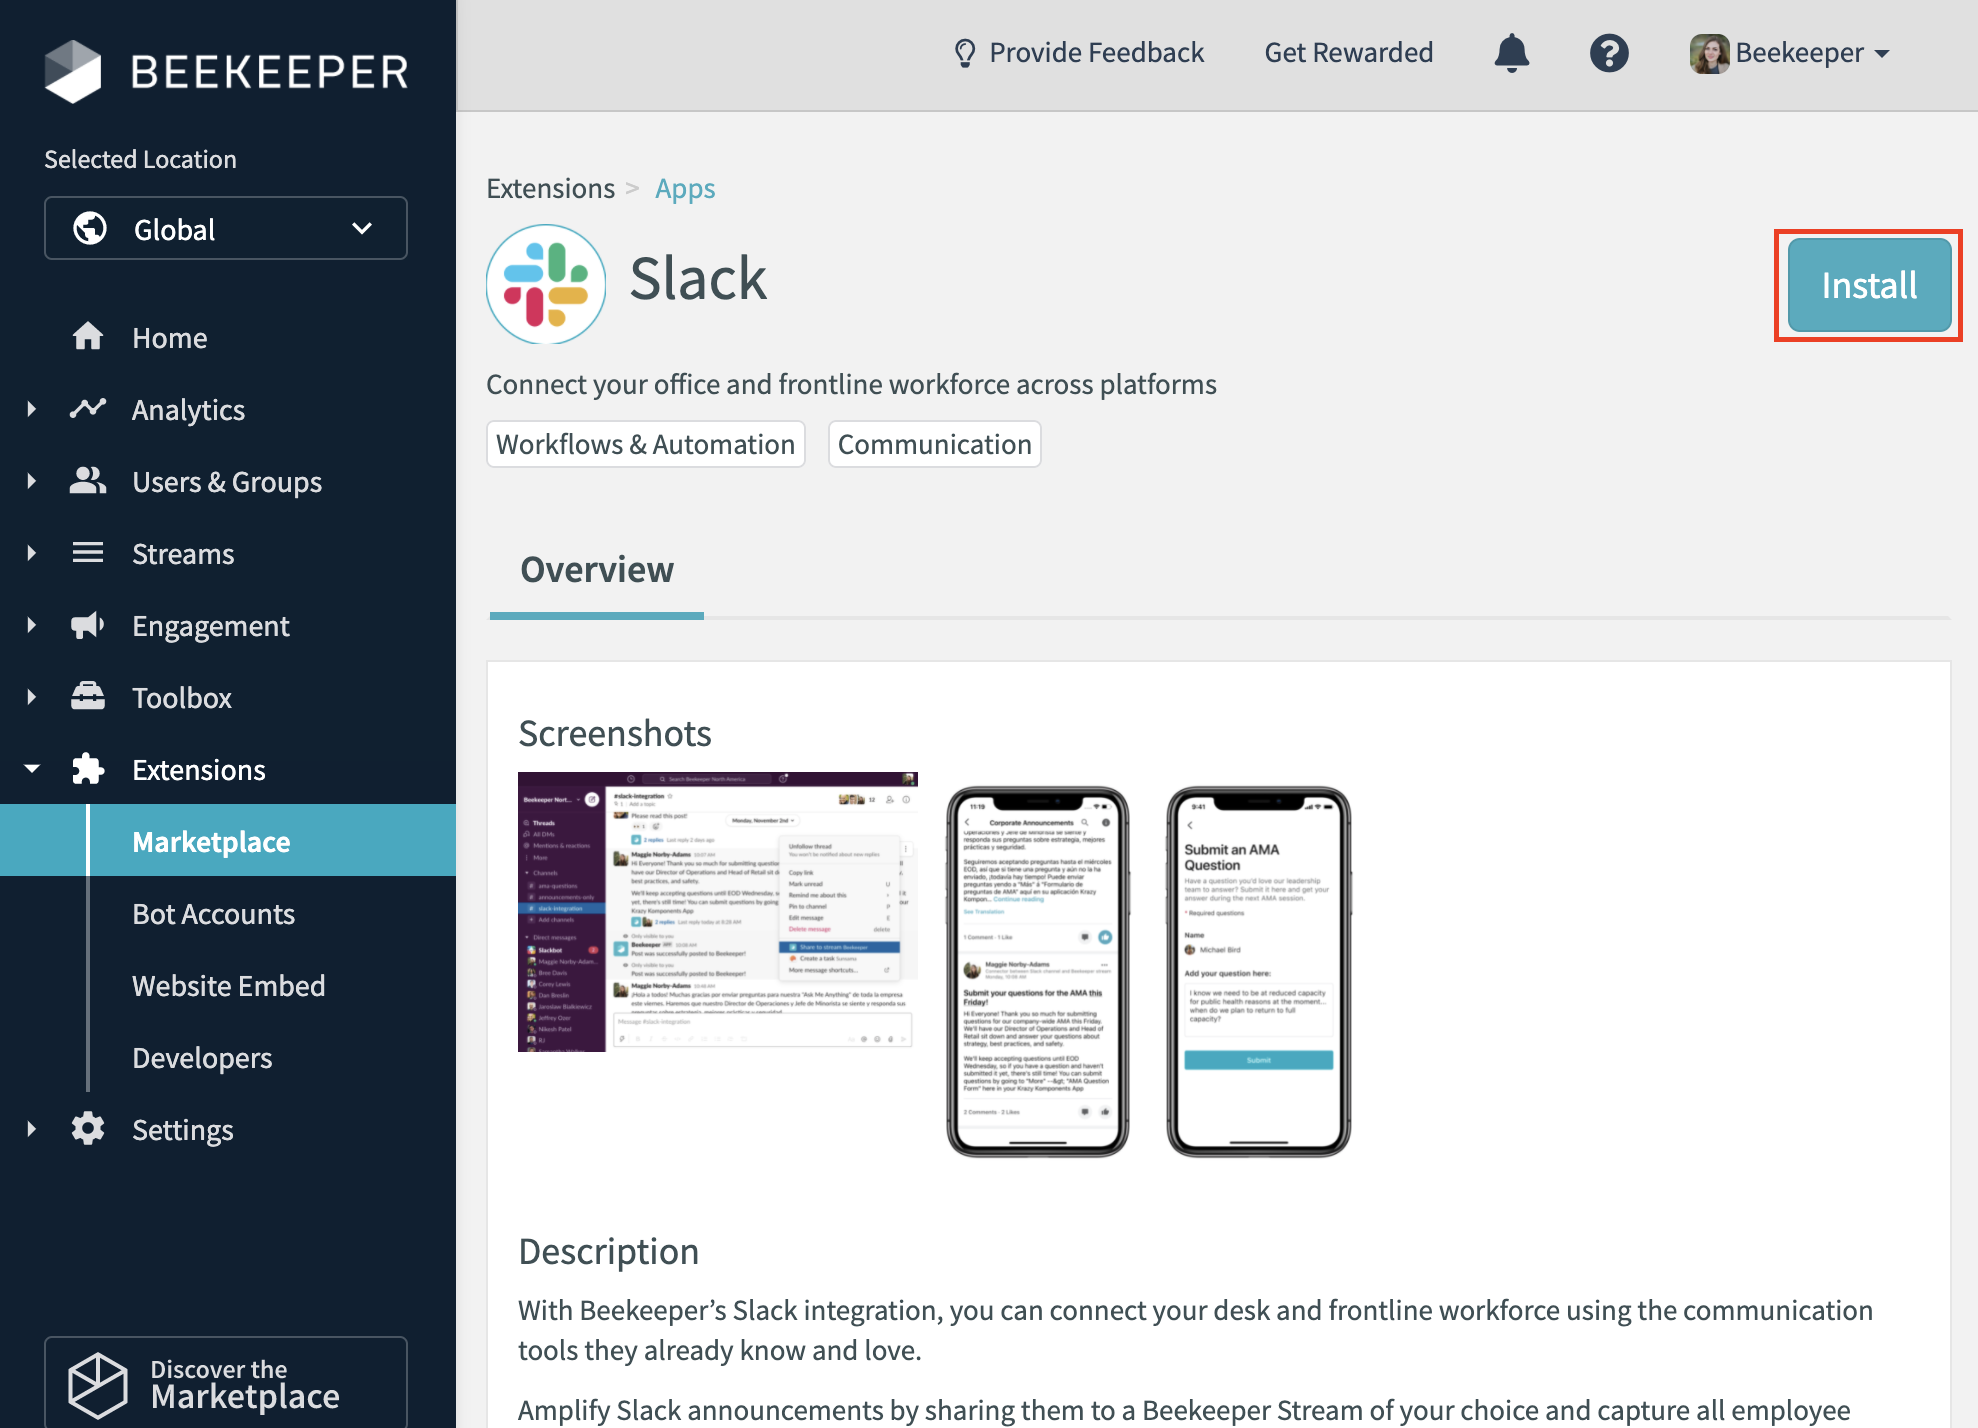
Task: Click the globe icon in location selector
Action: (90, 228)
